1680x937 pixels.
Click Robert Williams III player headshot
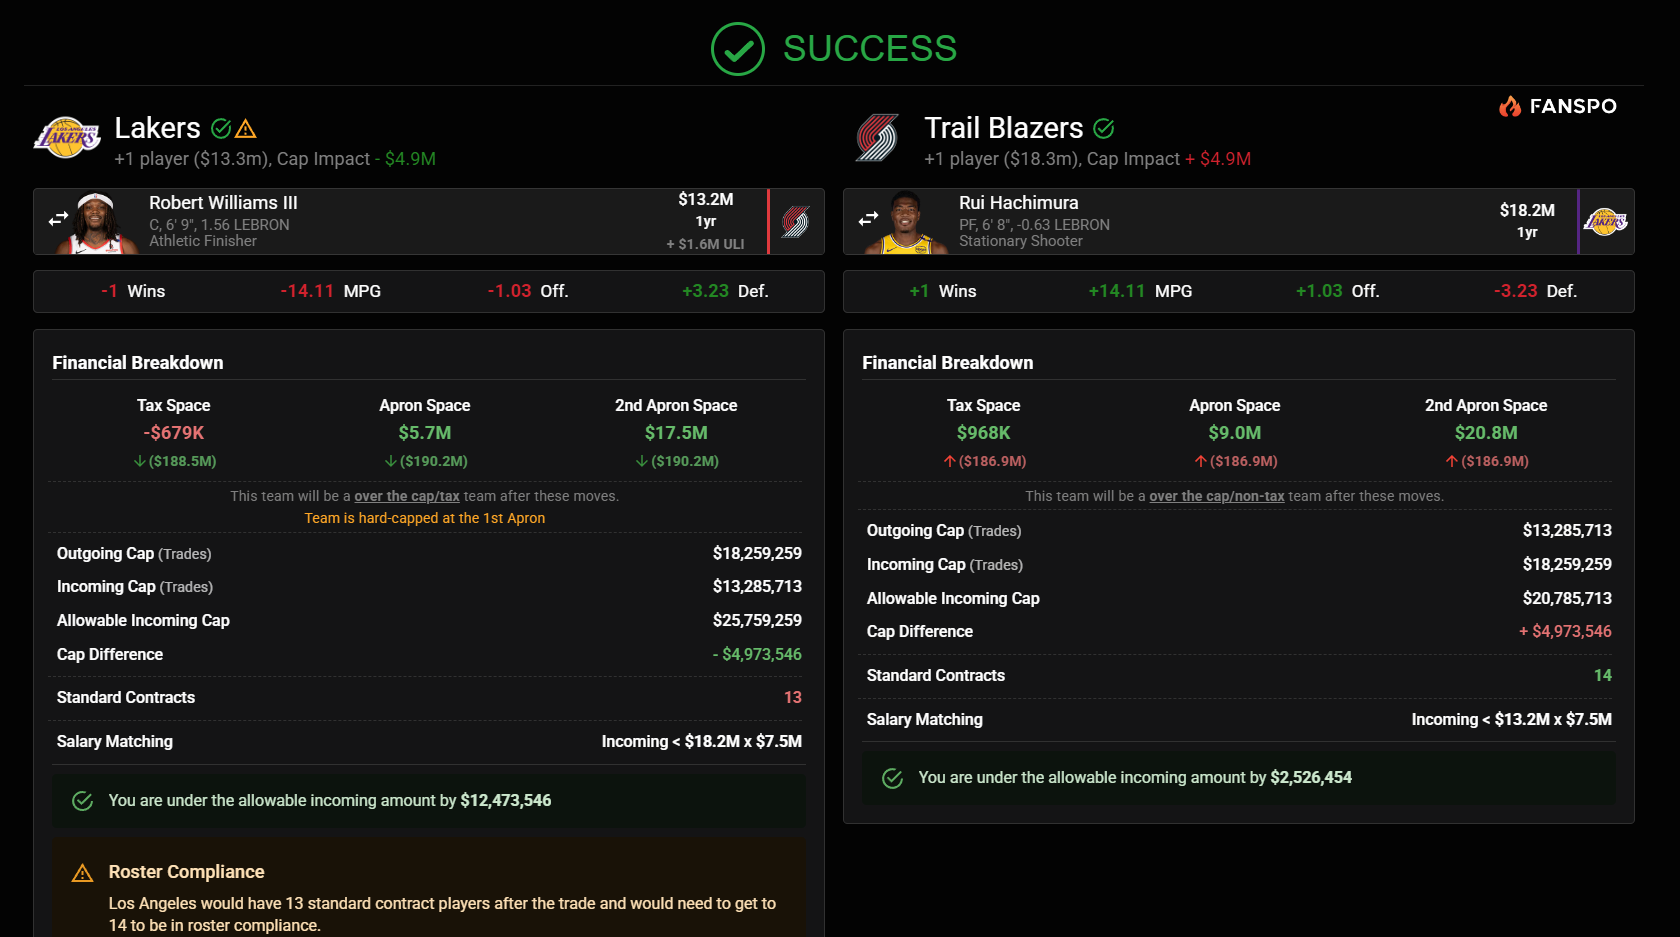click(96, 223)
